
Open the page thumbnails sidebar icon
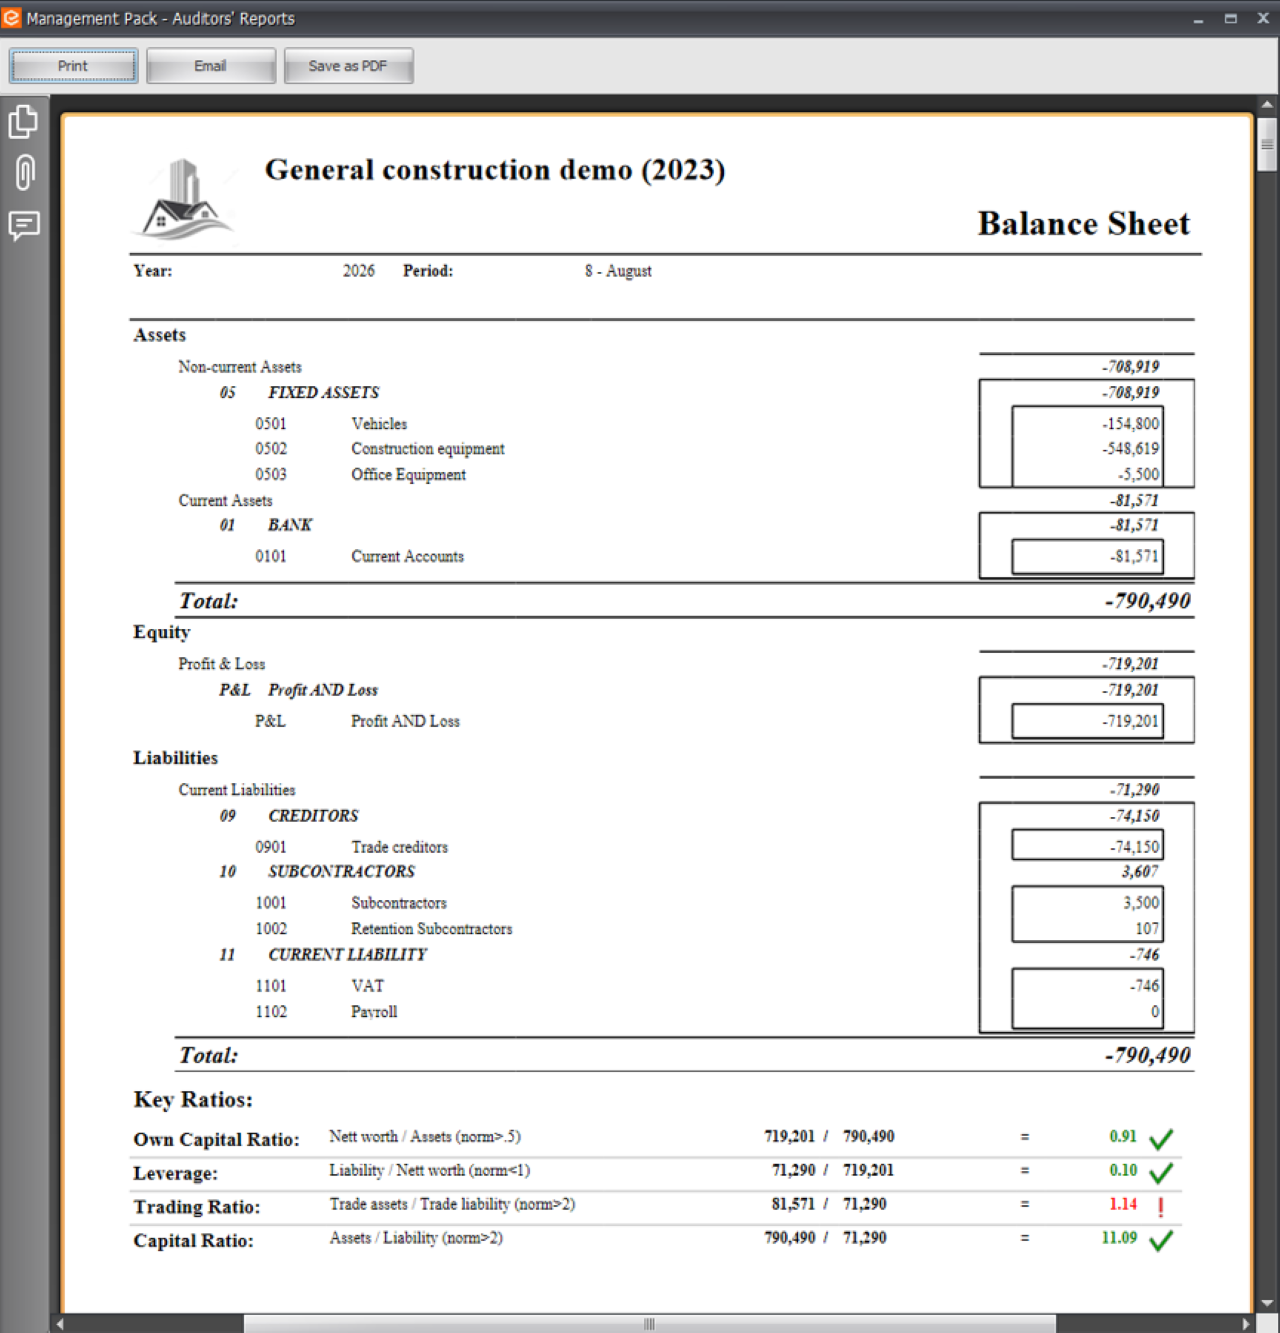tap(24, 122)
